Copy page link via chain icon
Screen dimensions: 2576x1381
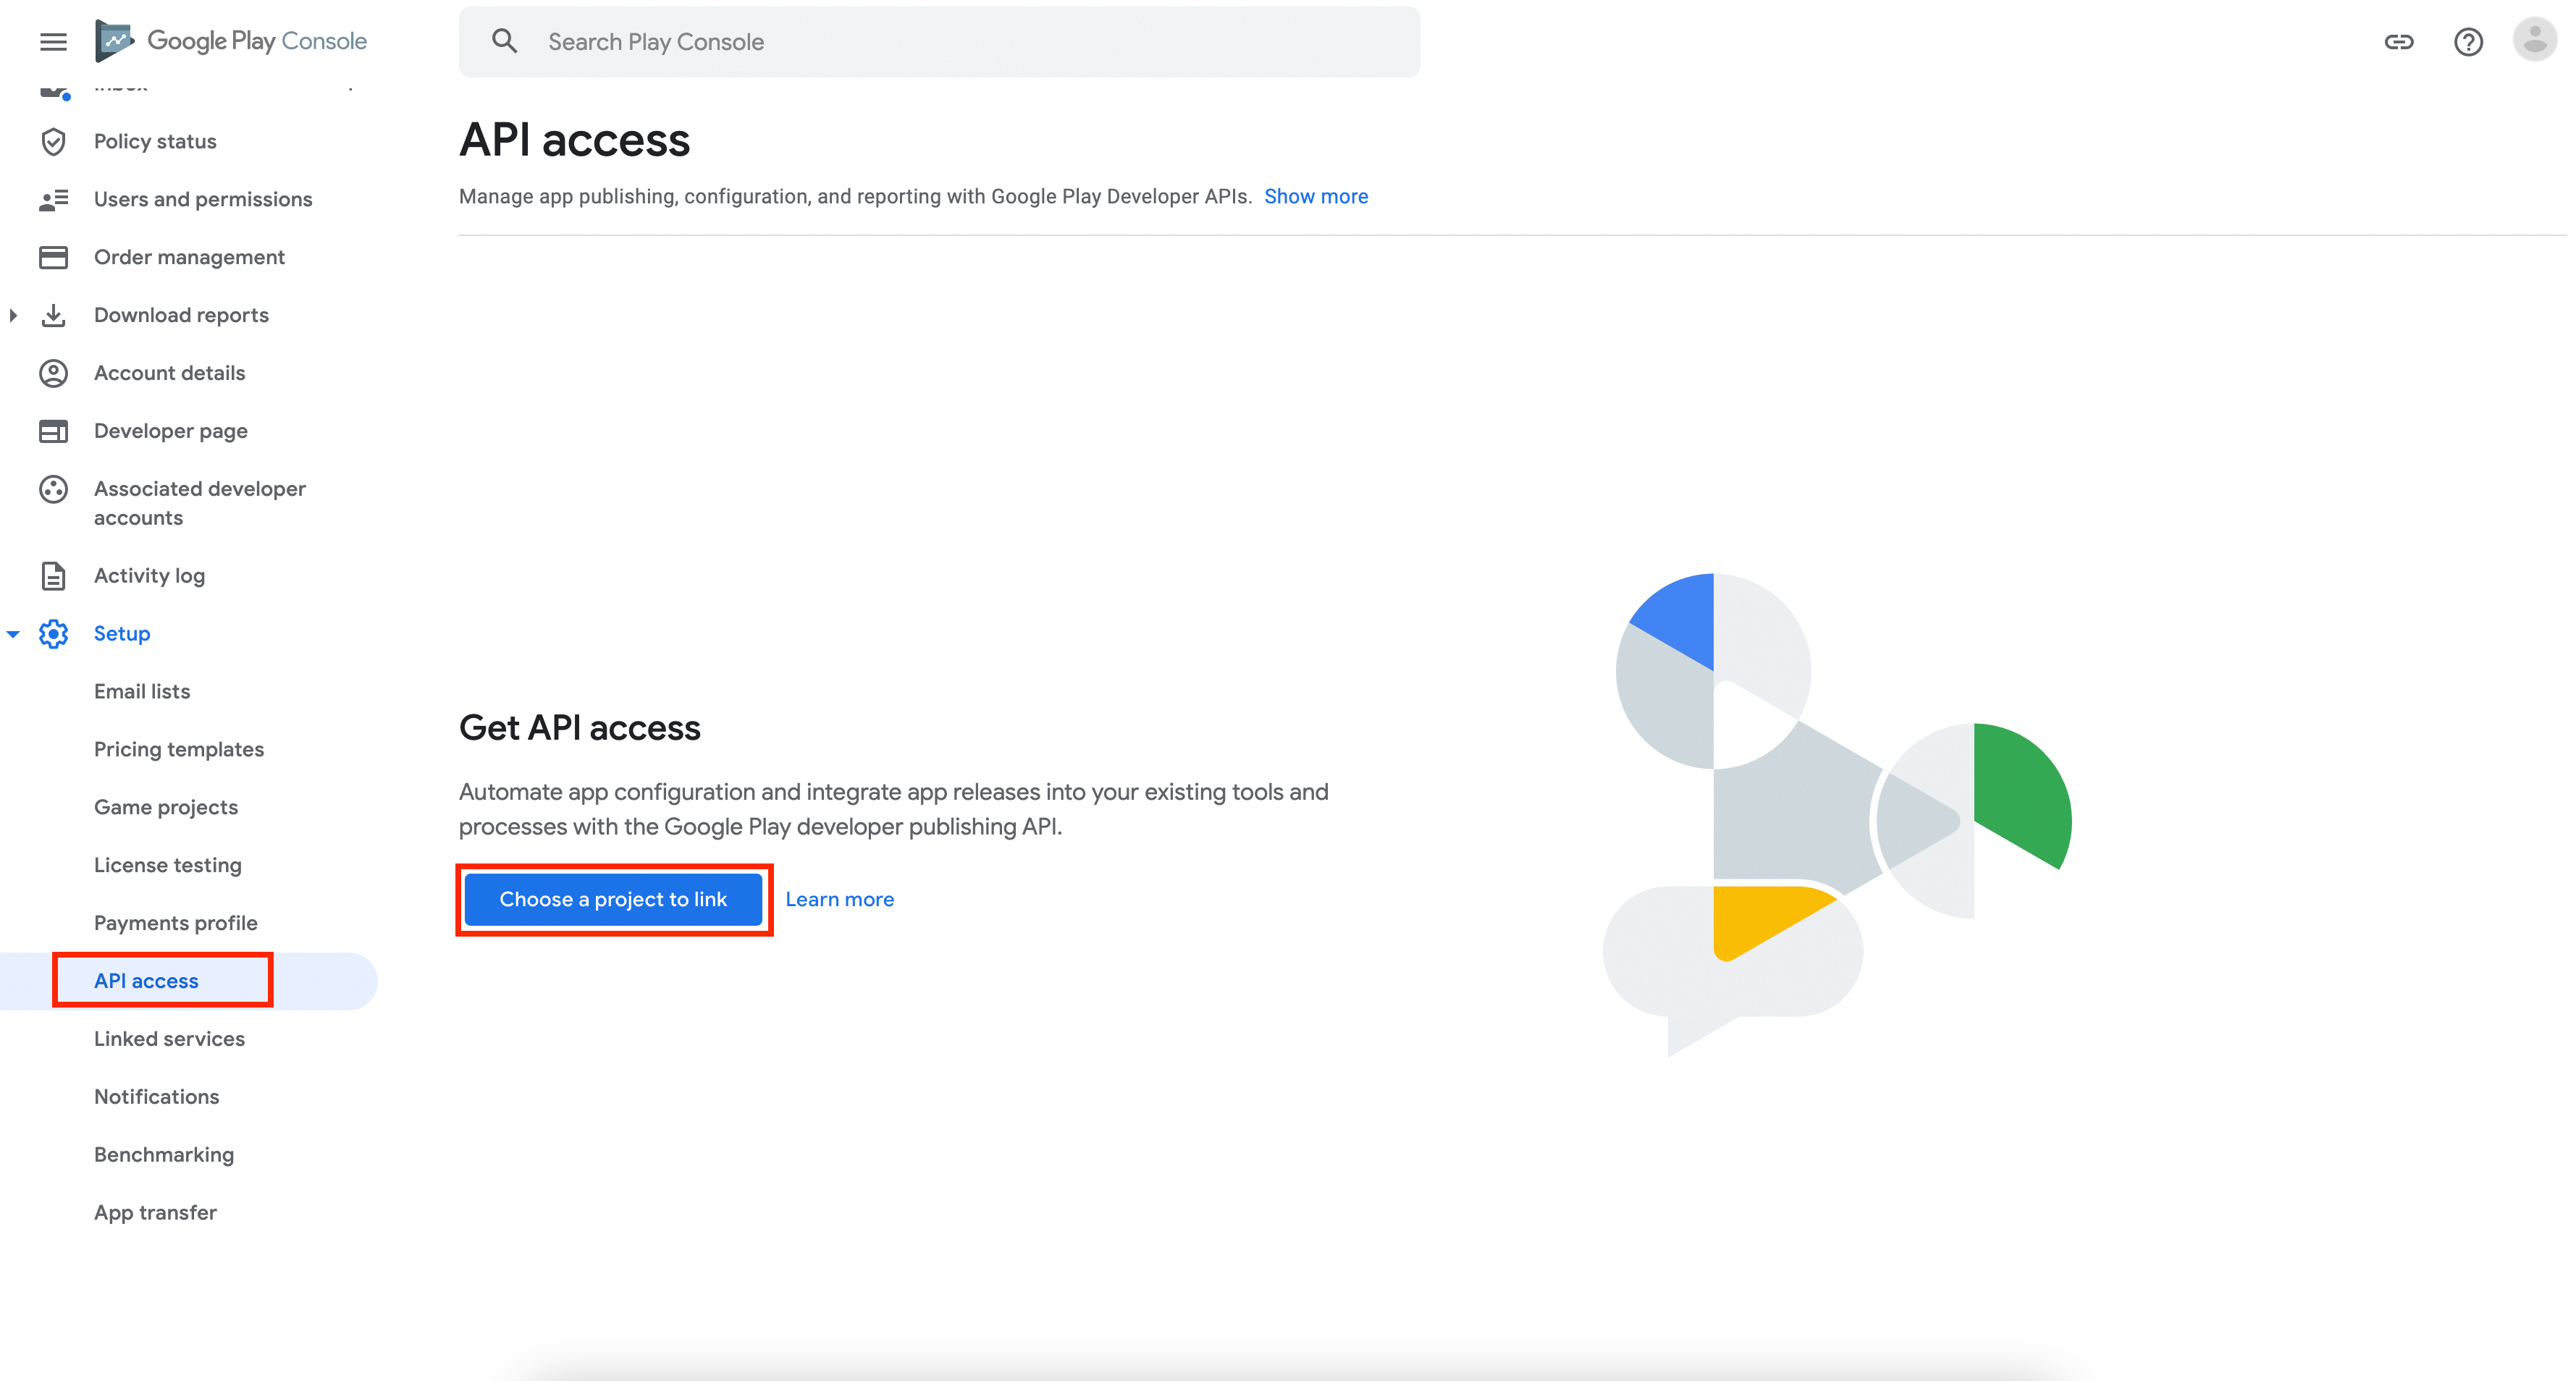click(x=2398, y=41)
